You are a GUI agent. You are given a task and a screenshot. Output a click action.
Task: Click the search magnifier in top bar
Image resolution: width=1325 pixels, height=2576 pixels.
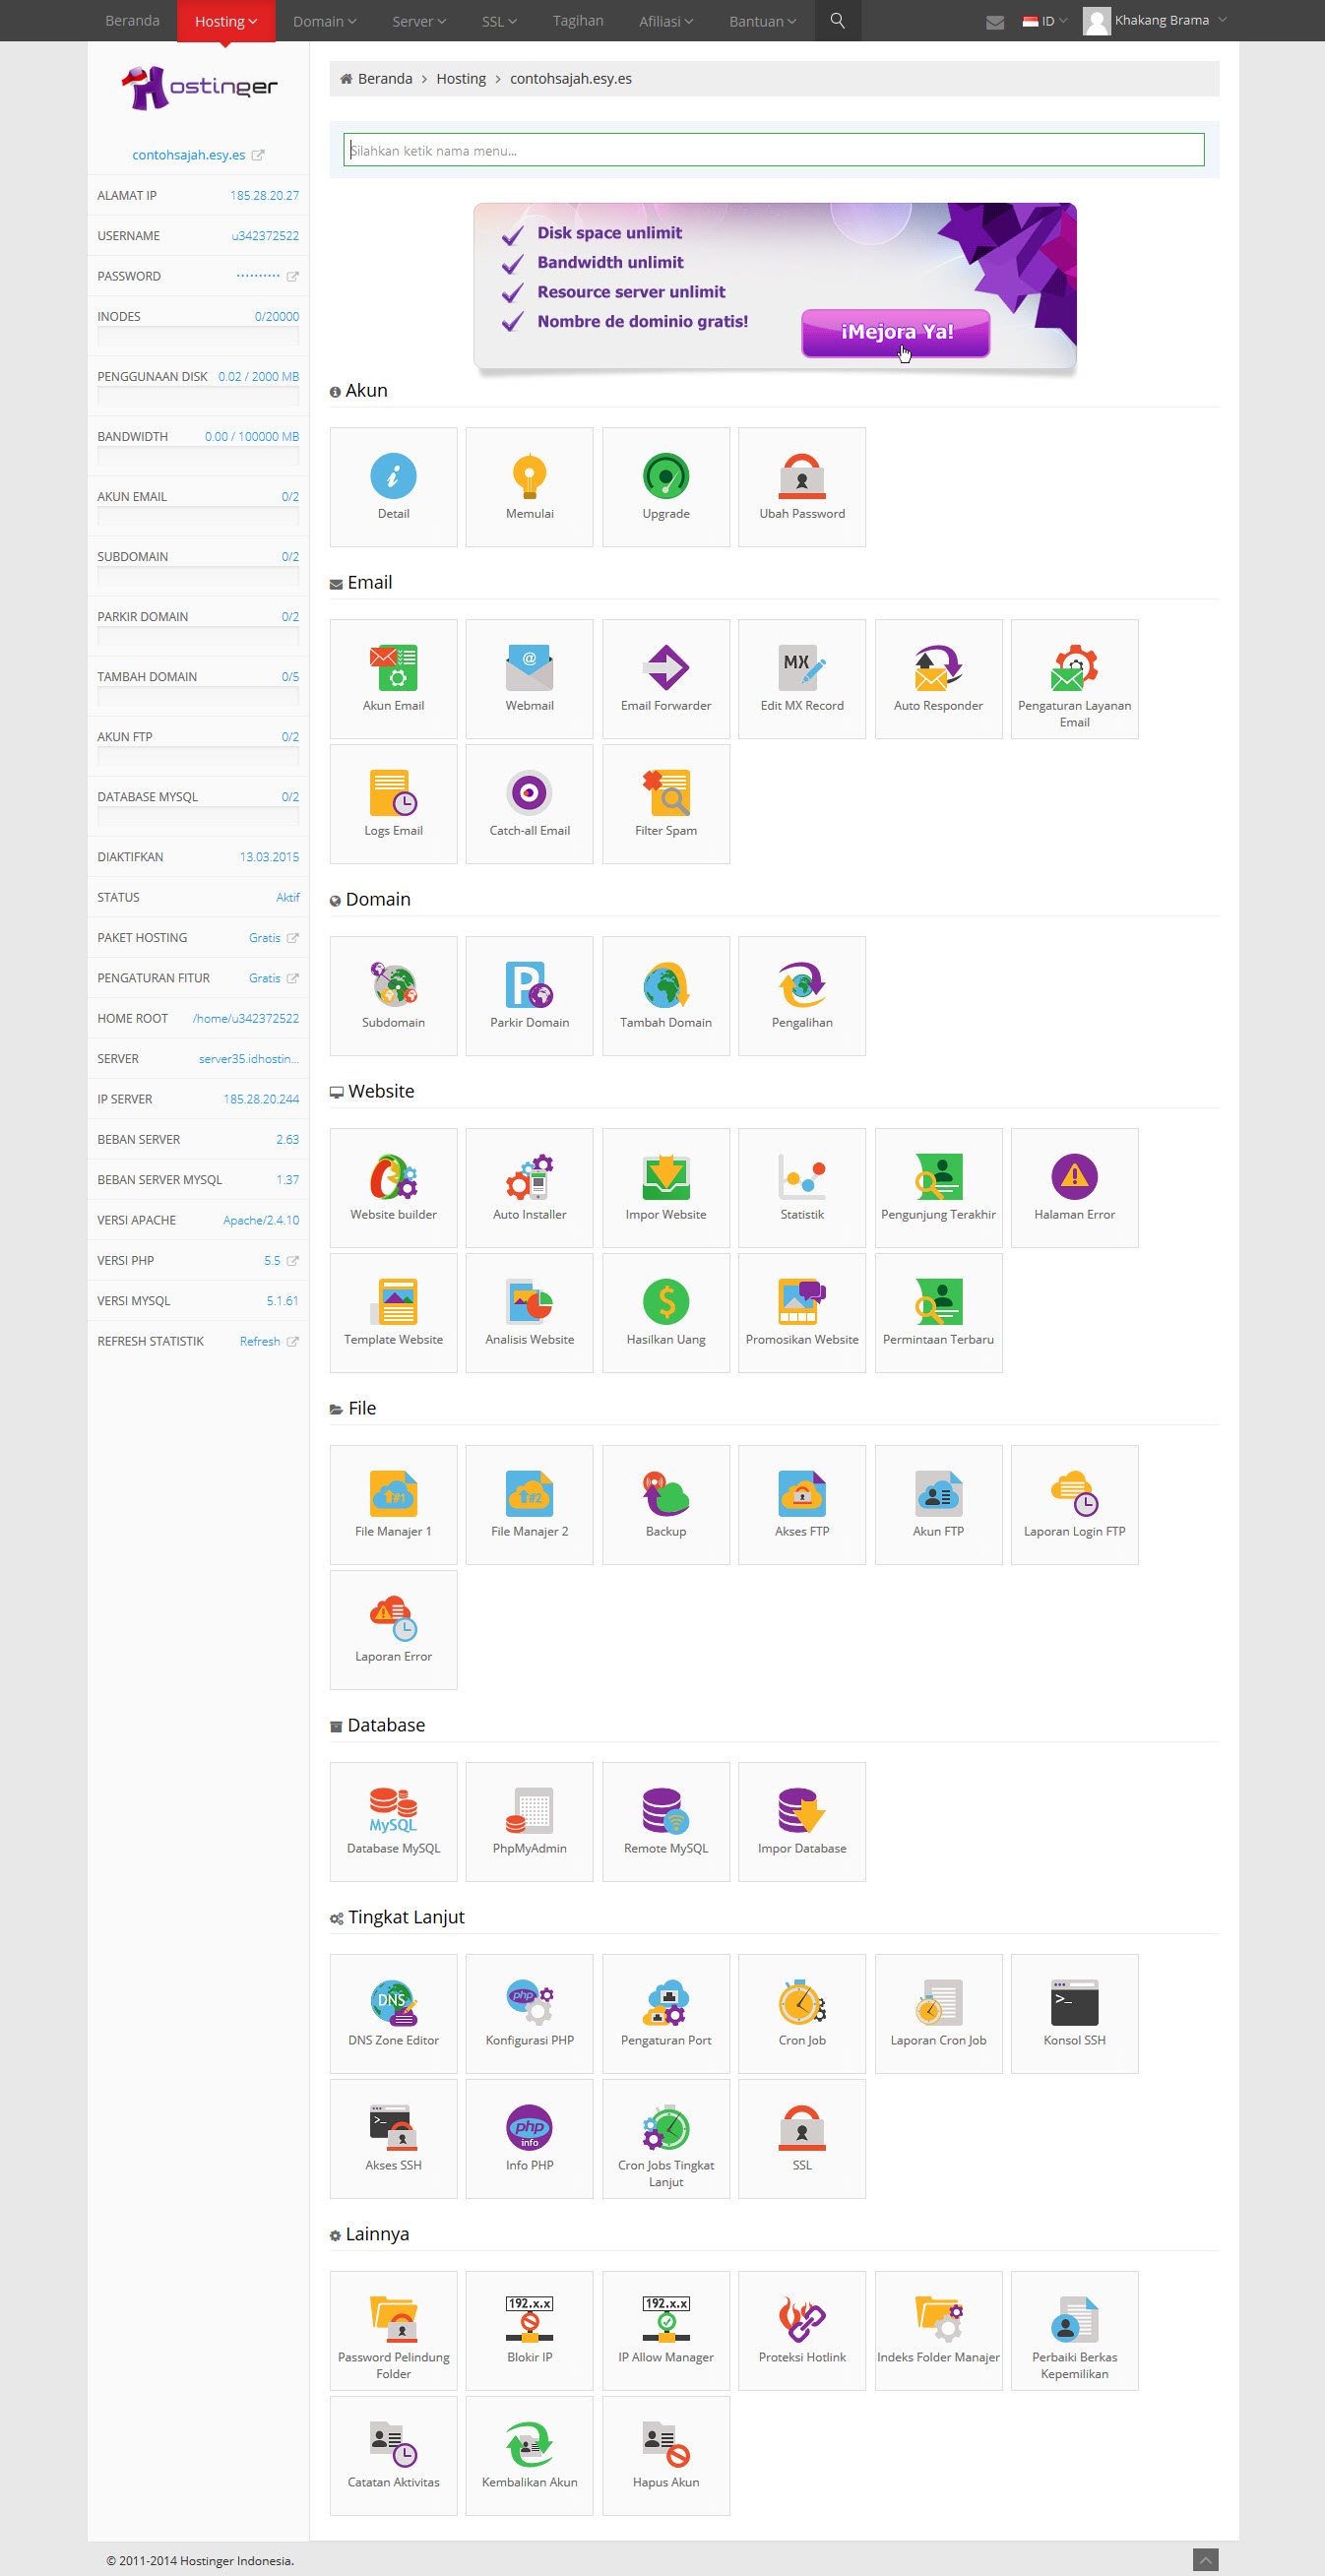click(x=837, y=21)
